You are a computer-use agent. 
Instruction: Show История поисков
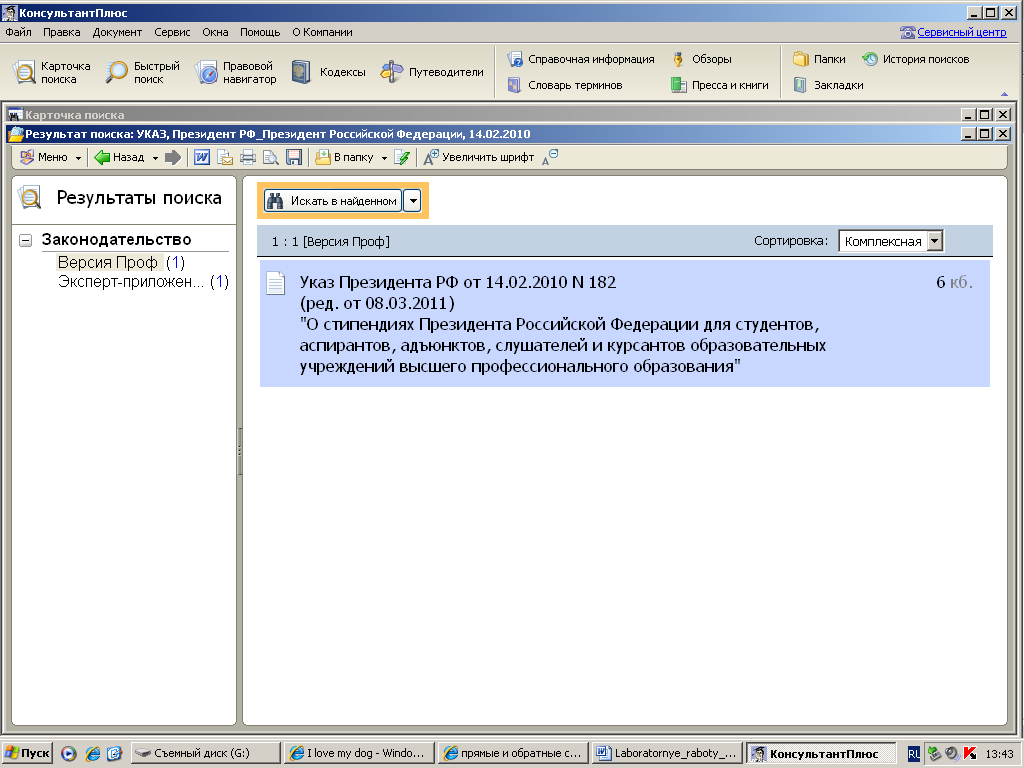(x=915, y=59)
